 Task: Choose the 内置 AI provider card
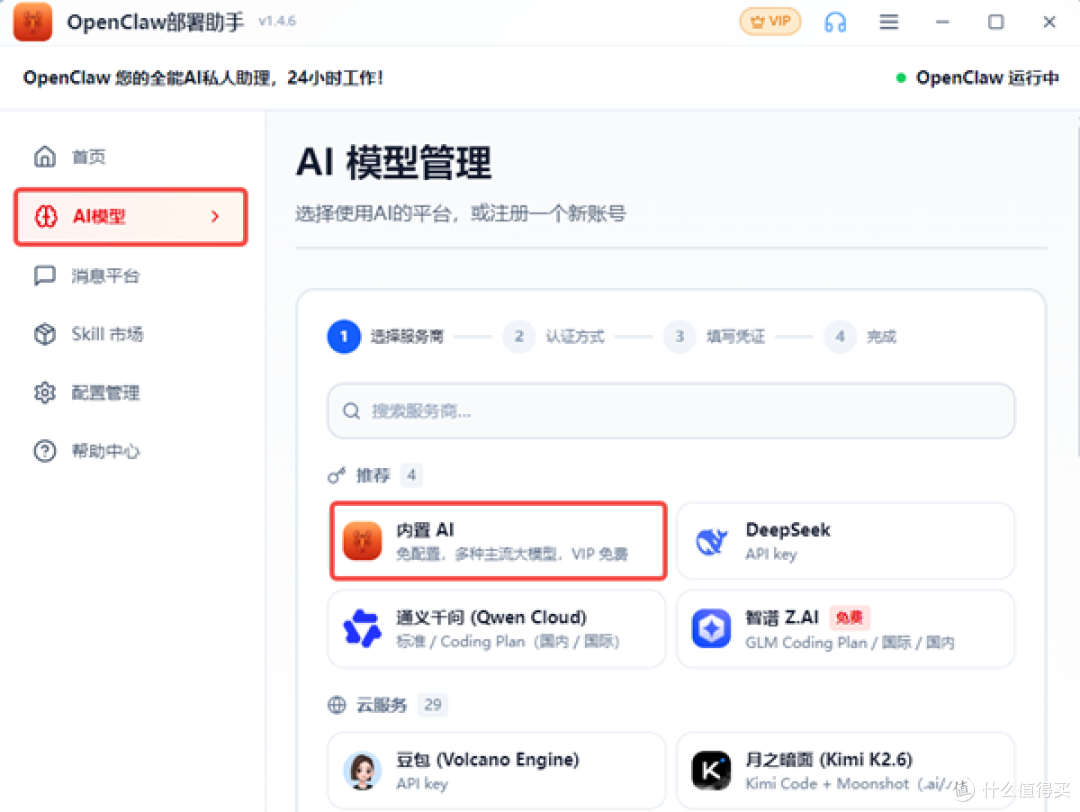click(x=498, y=541)
